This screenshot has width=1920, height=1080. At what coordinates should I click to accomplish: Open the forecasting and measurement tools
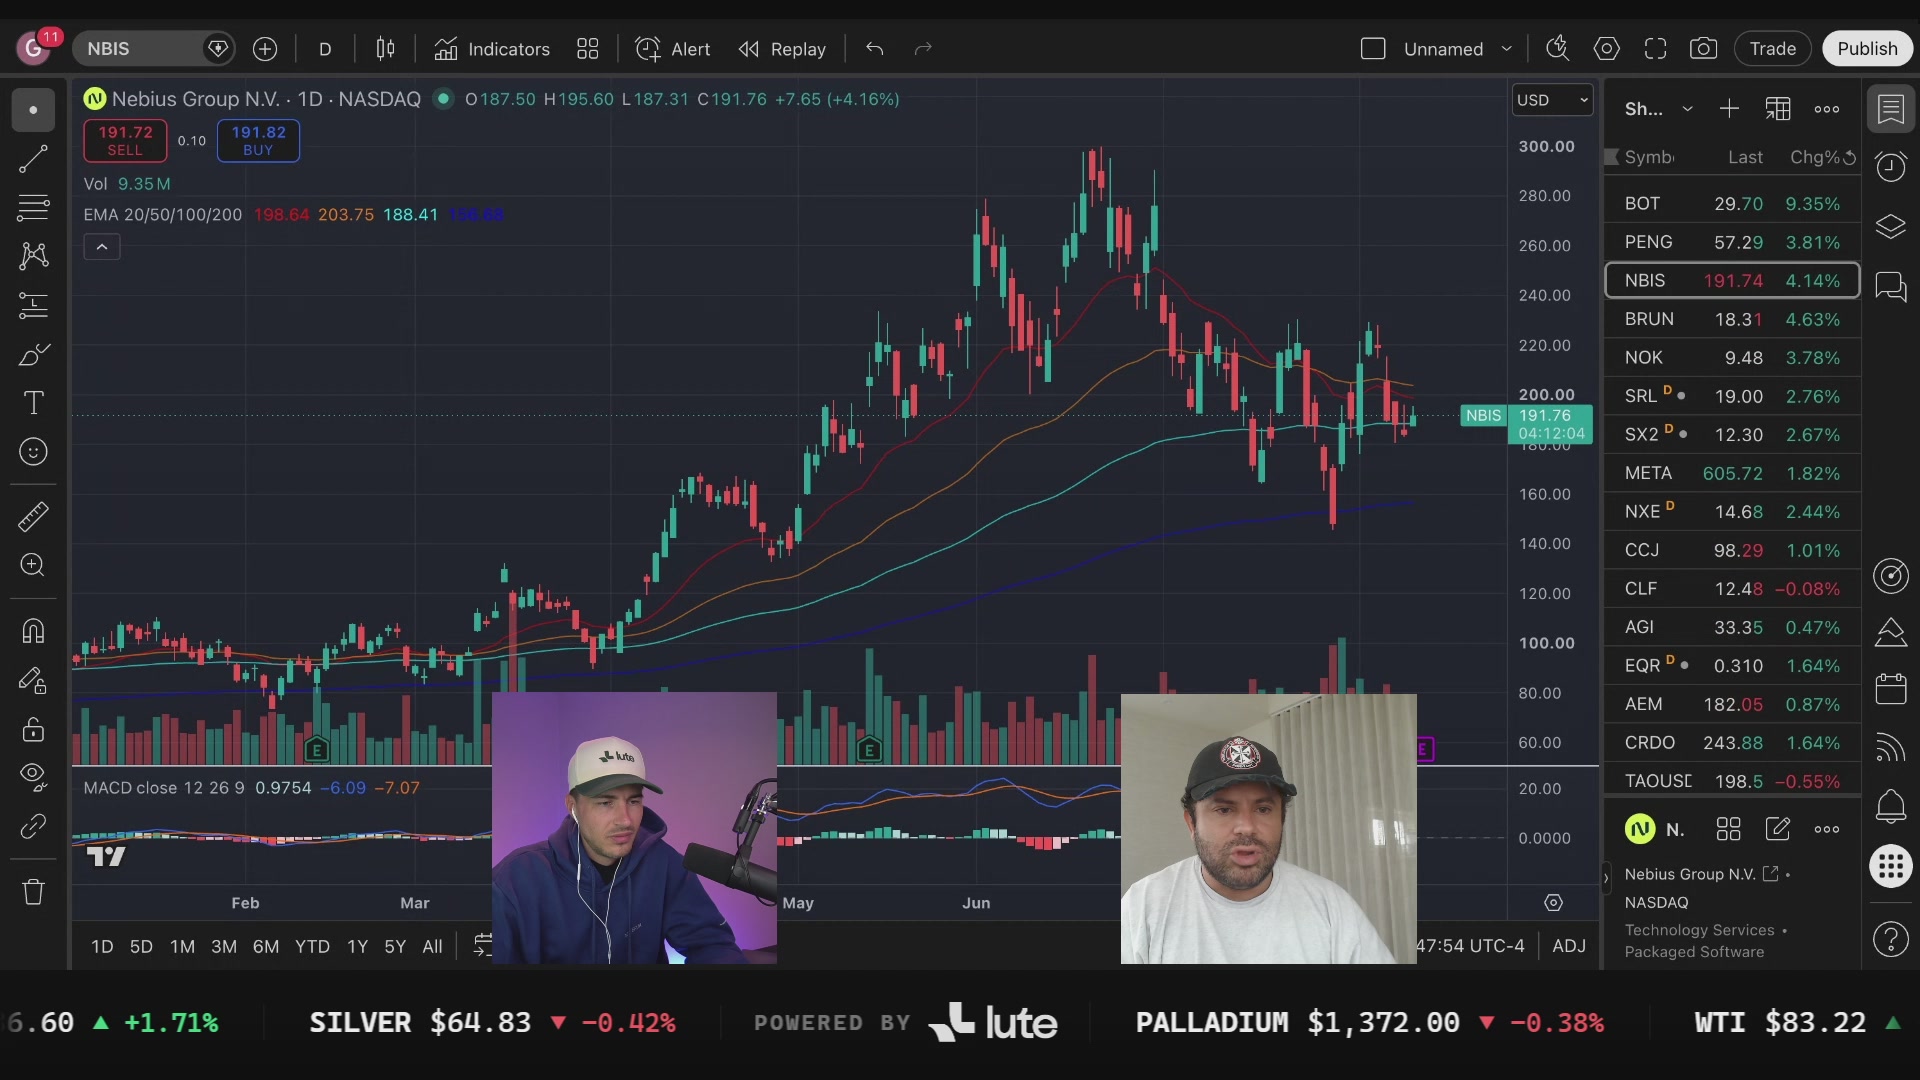(x=33, y=305)
